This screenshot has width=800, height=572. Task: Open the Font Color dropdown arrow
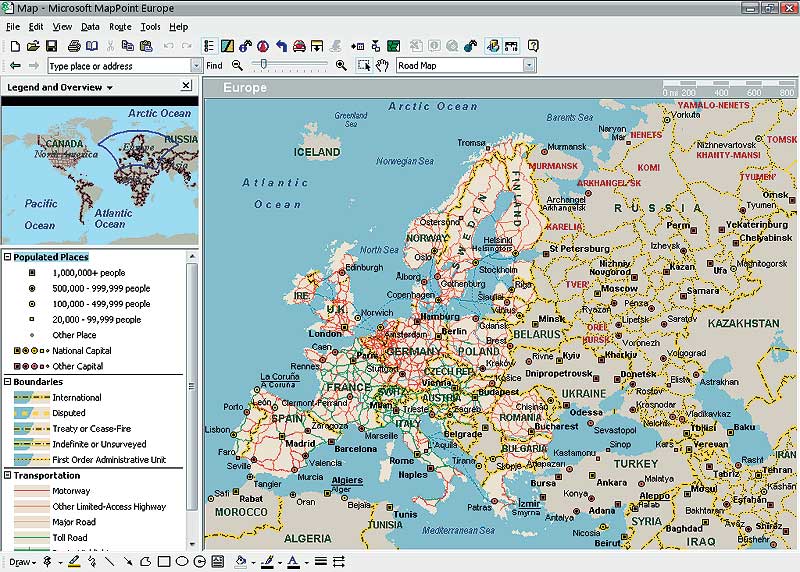306,563
